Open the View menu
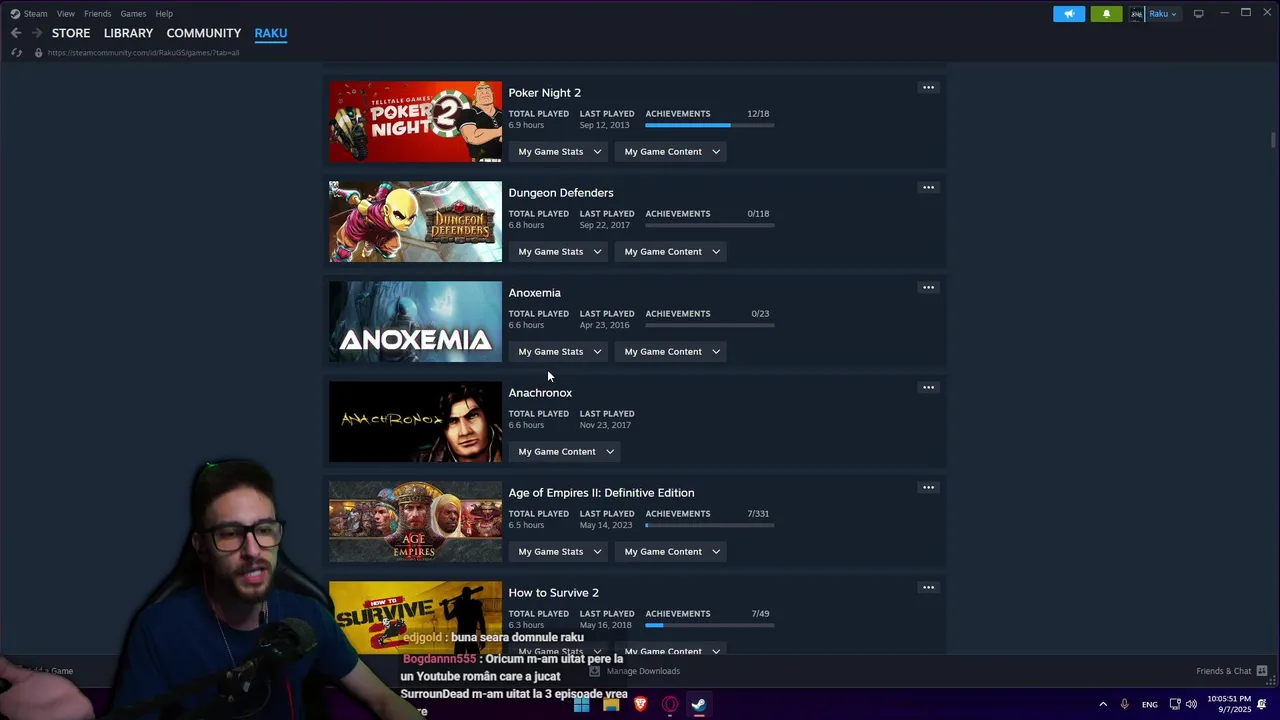 66,14
